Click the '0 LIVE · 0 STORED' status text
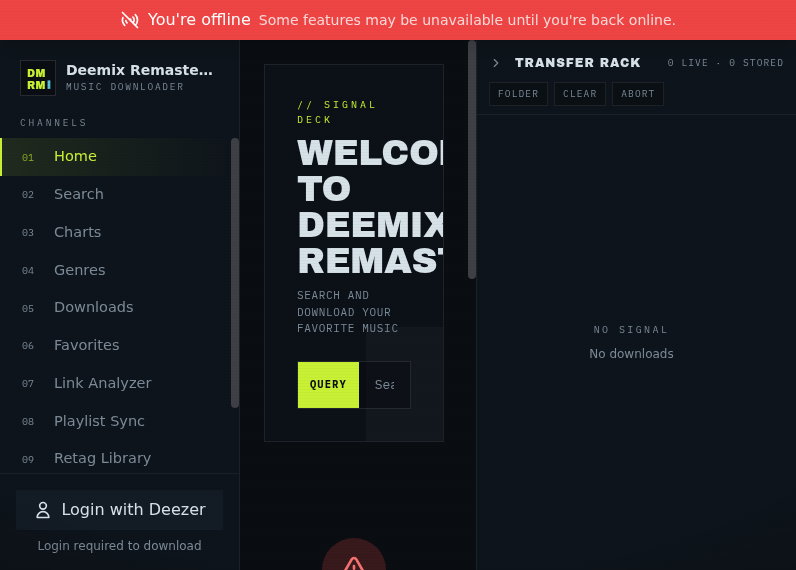The image size is (796, 570). pos(725,63)
